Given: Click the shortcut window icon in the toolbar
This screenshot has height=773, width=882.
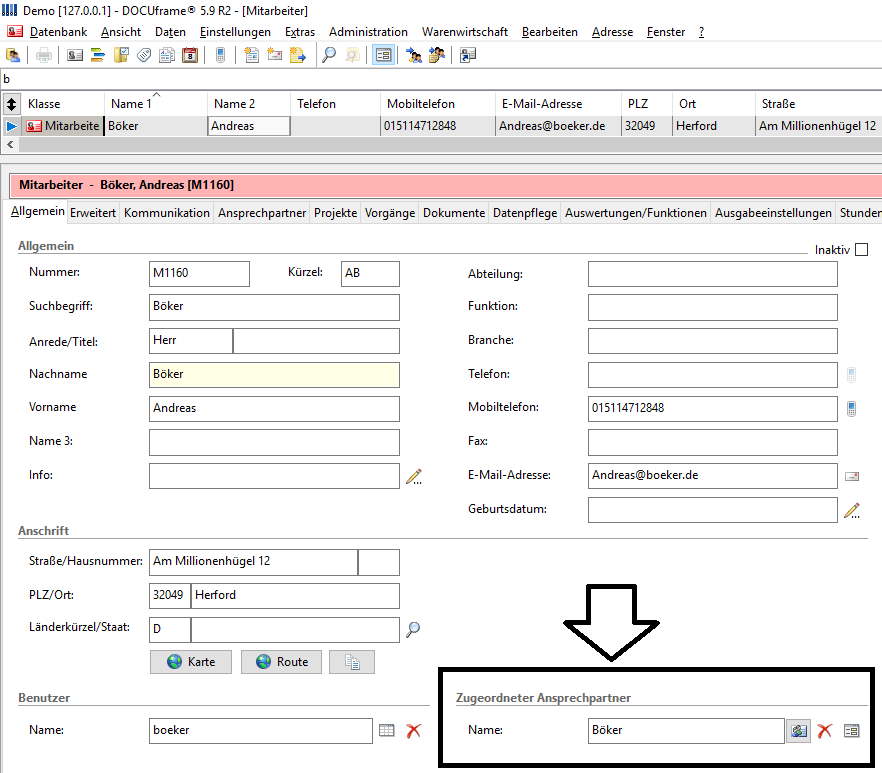Looking at the screenshot, I should pyautogui.click(x=467, y=55).
